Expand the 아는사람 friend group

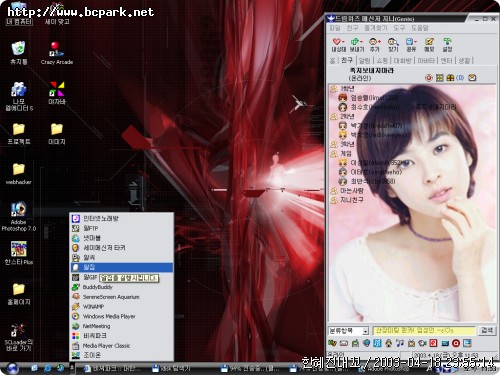click(347, 191)
